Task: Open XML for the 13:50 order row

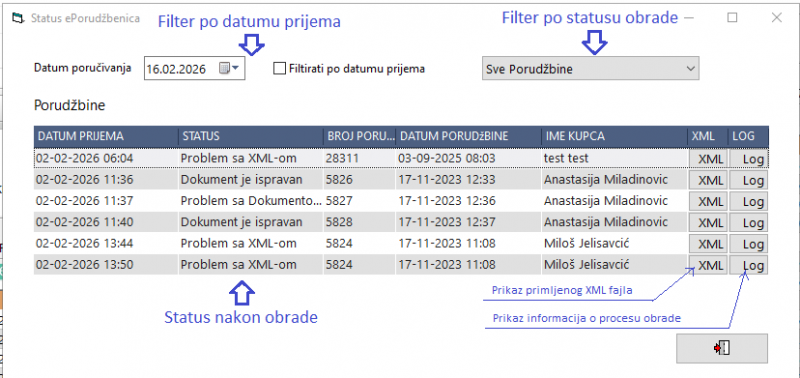Action: pyautogui.click(x=708, y=265)
